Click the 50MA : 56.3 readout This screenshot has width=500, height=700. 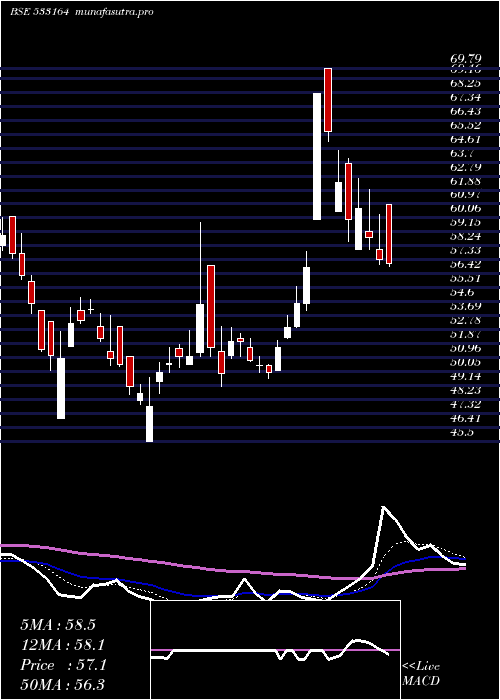[x=62, y=684]
